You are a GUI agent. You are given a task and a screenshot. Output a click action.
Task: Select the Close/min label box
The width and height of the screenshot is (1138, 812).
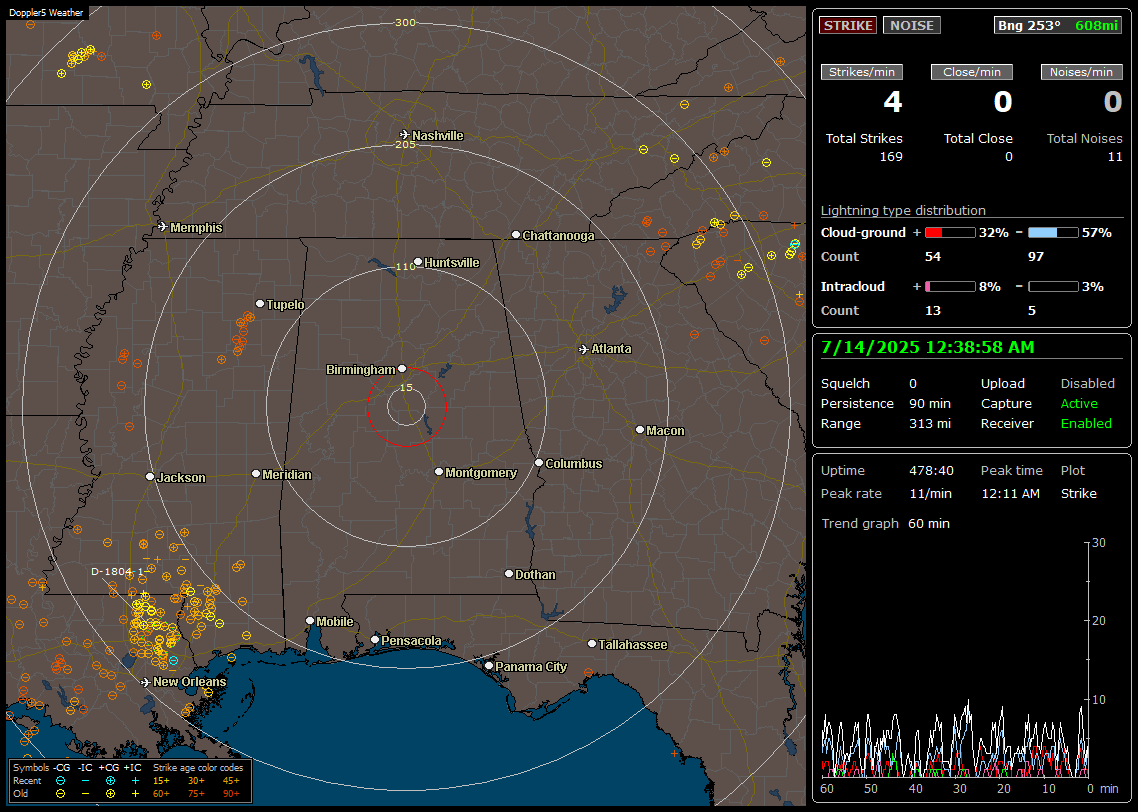[x=972, y=72]
